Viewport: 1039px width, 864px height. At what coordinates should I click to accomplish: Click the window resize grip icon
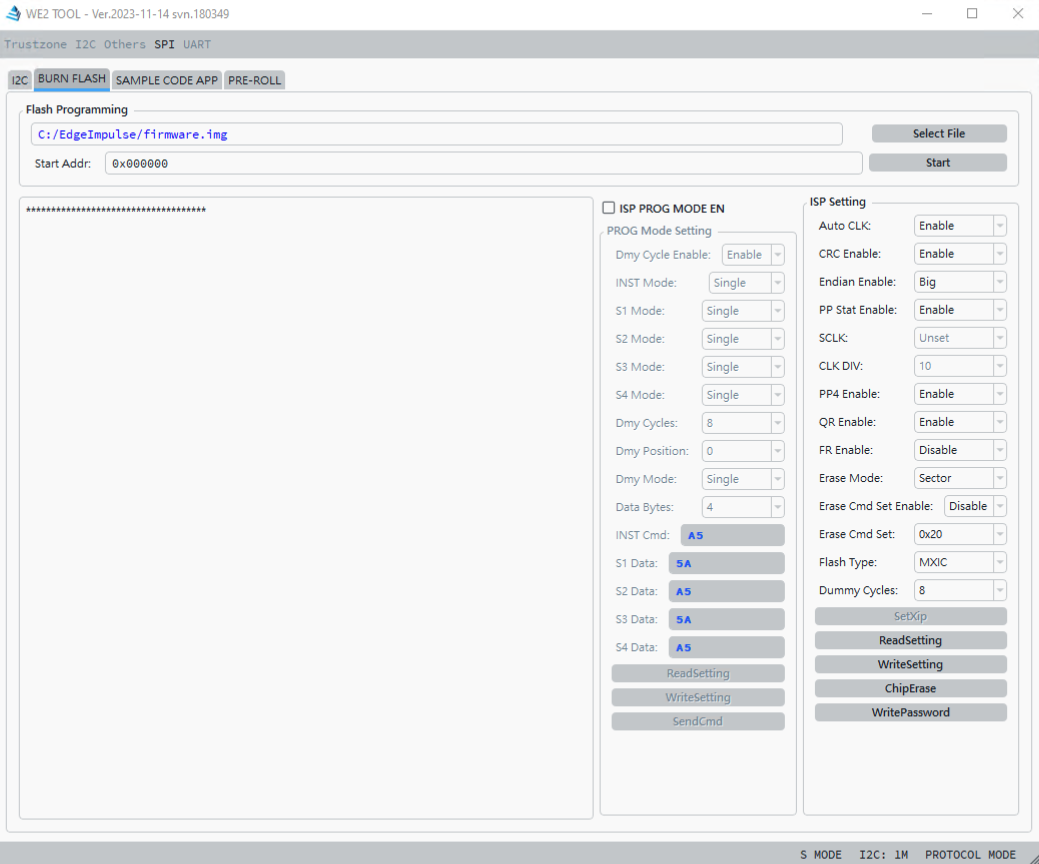pos(1032,857)
